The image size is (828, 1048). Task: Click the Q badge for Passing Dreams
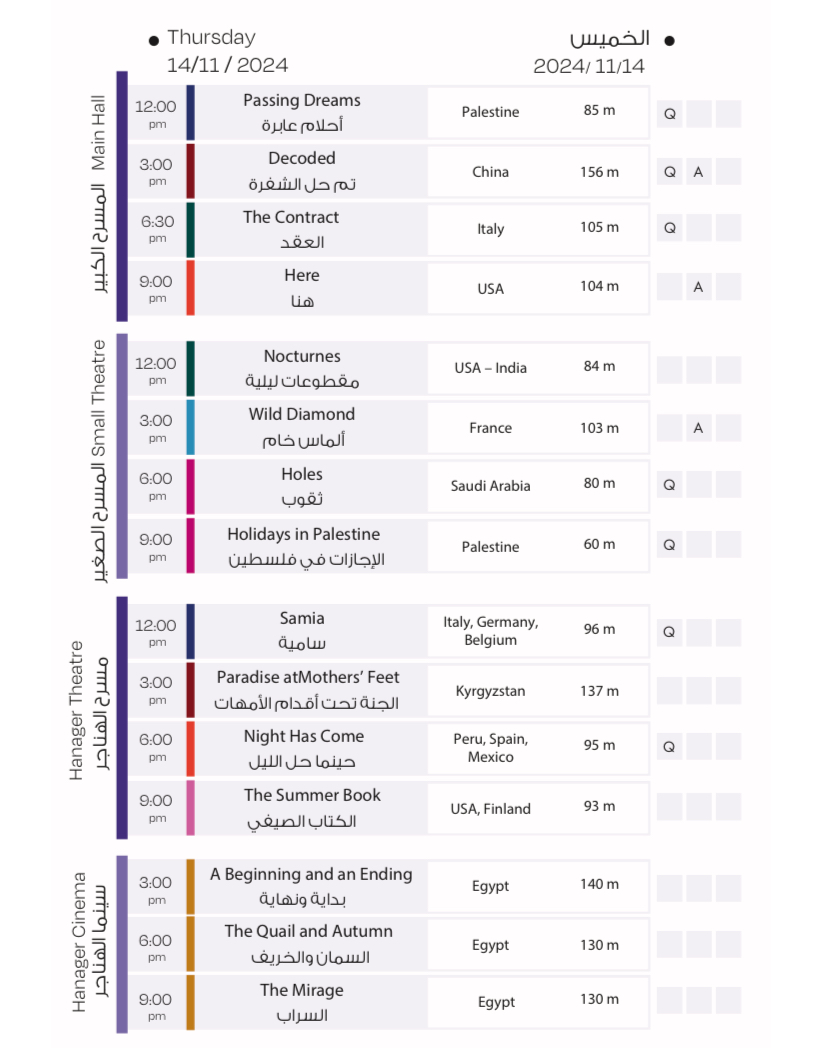click(670, 113)
